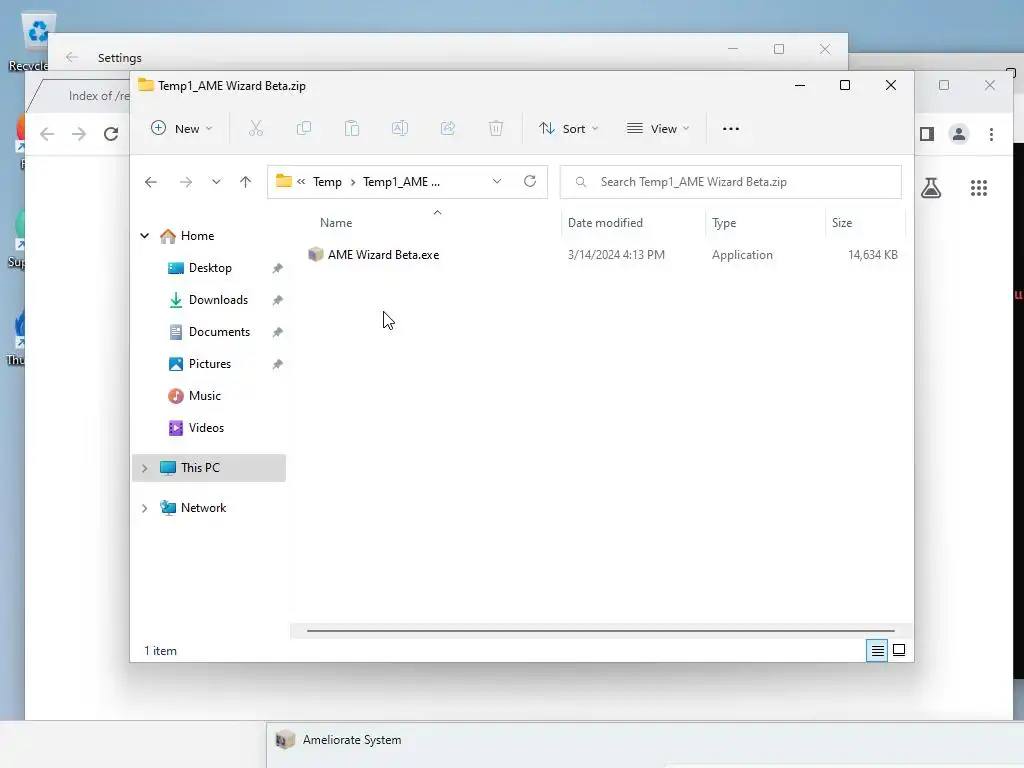Go up one folder level arrow
Screen dimensions: 1024x768
click(x=246, y=182)
